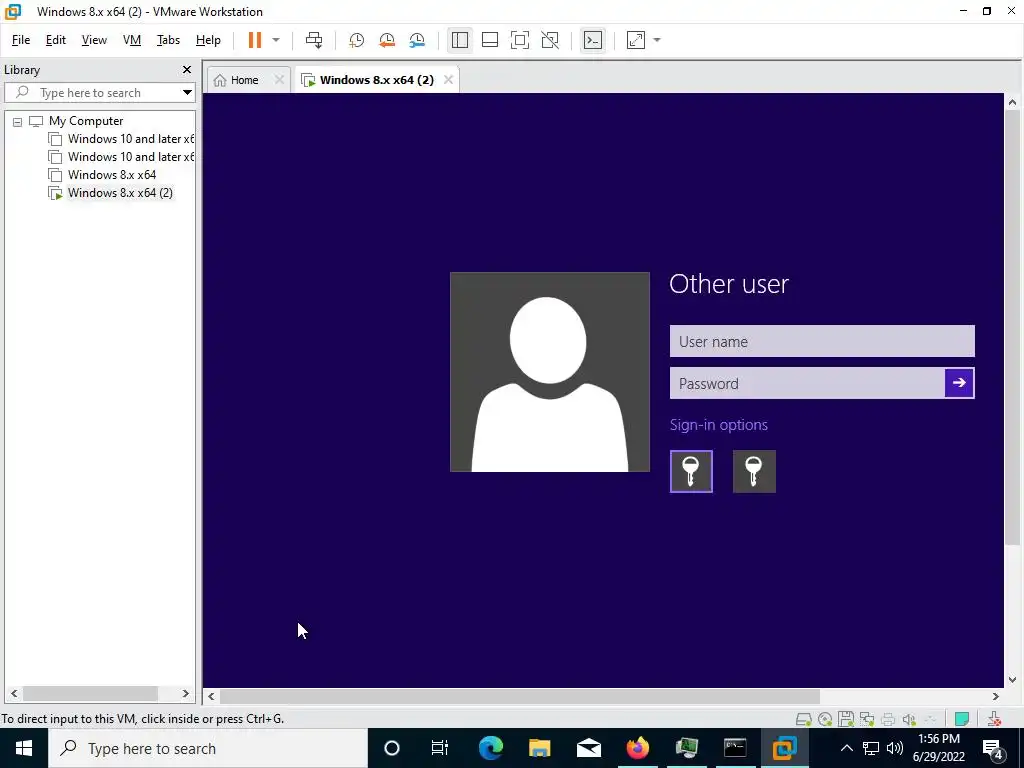Open the File menu

pyautogui.click(x=21, y=40)
